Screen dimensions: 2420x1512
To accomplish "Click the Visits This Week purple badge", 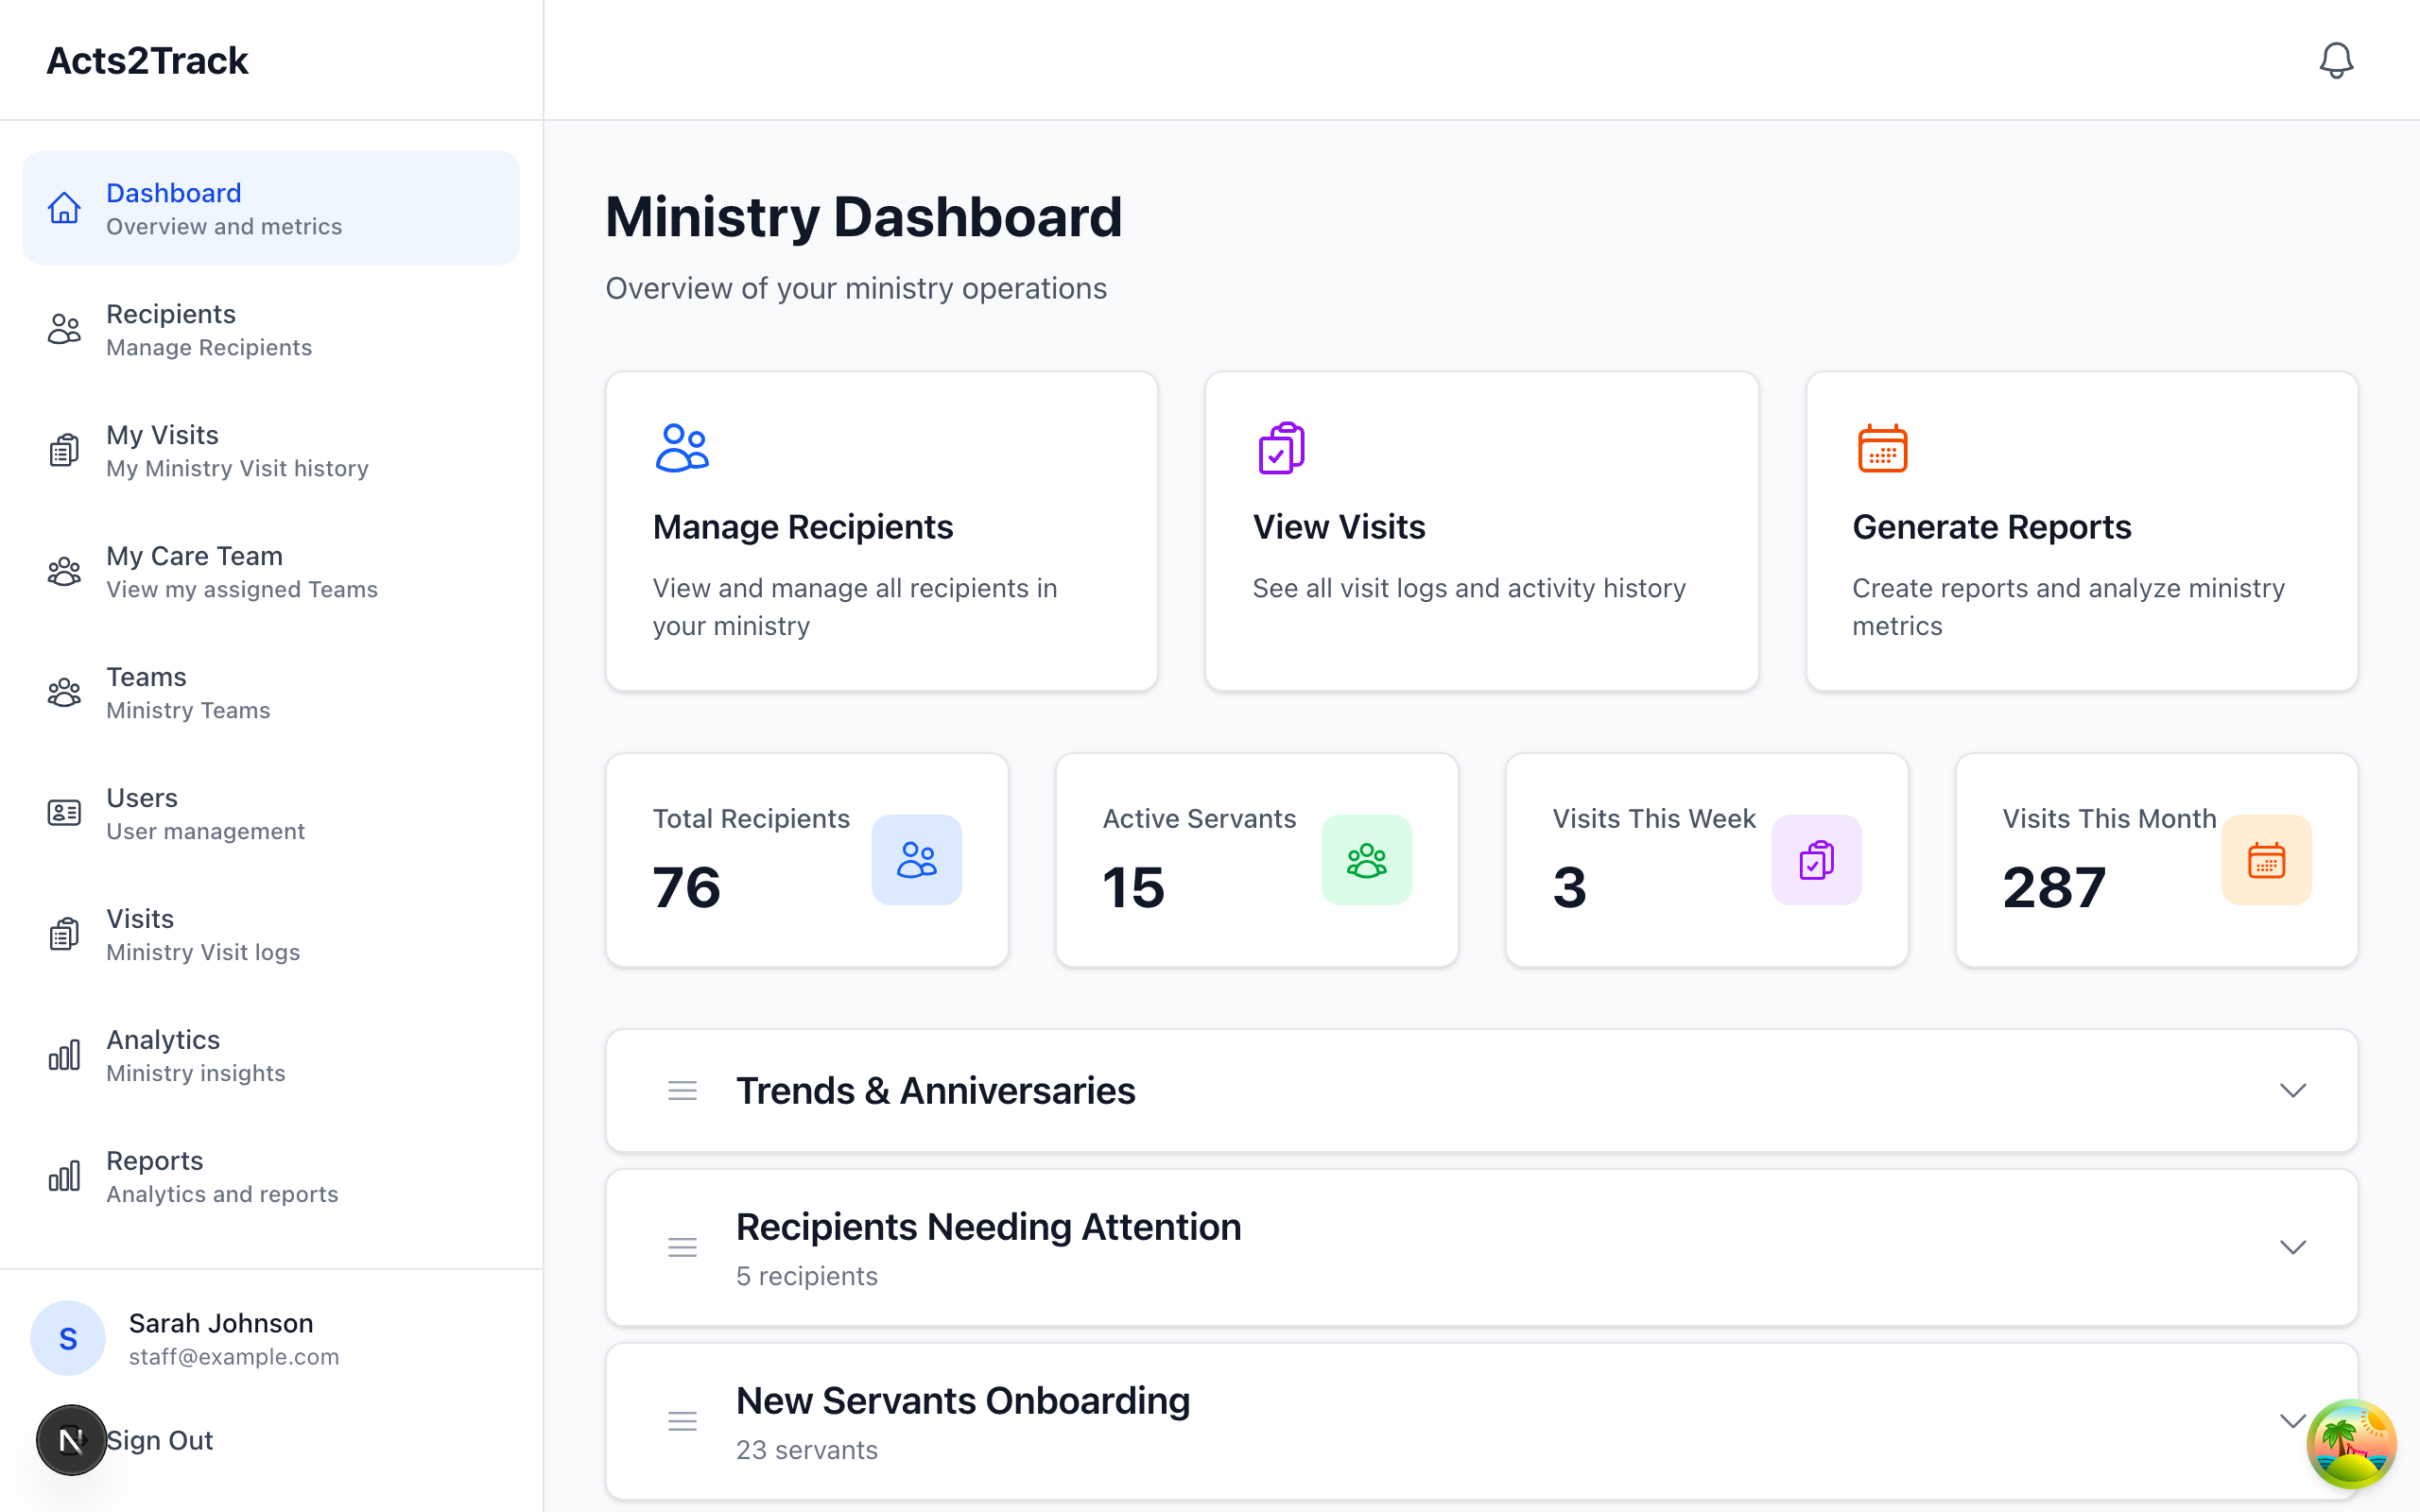I will (x=1816, y=860).
